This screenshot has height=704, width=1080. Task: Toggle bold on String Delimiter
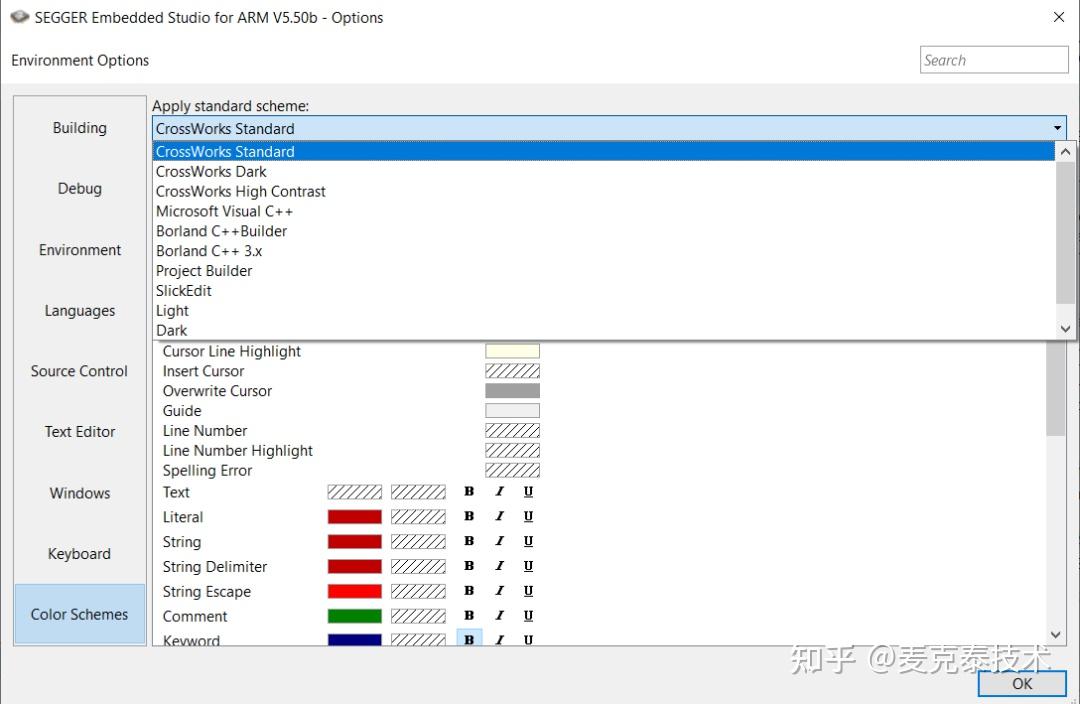pyautogui.click(x=469, y=566)
